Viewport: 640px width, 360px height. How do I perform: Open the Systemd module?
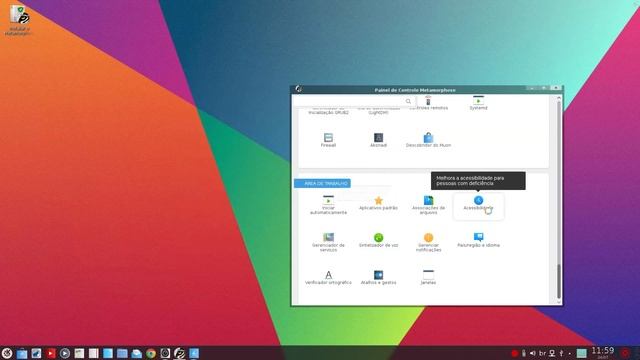click(x=478, y=103)
